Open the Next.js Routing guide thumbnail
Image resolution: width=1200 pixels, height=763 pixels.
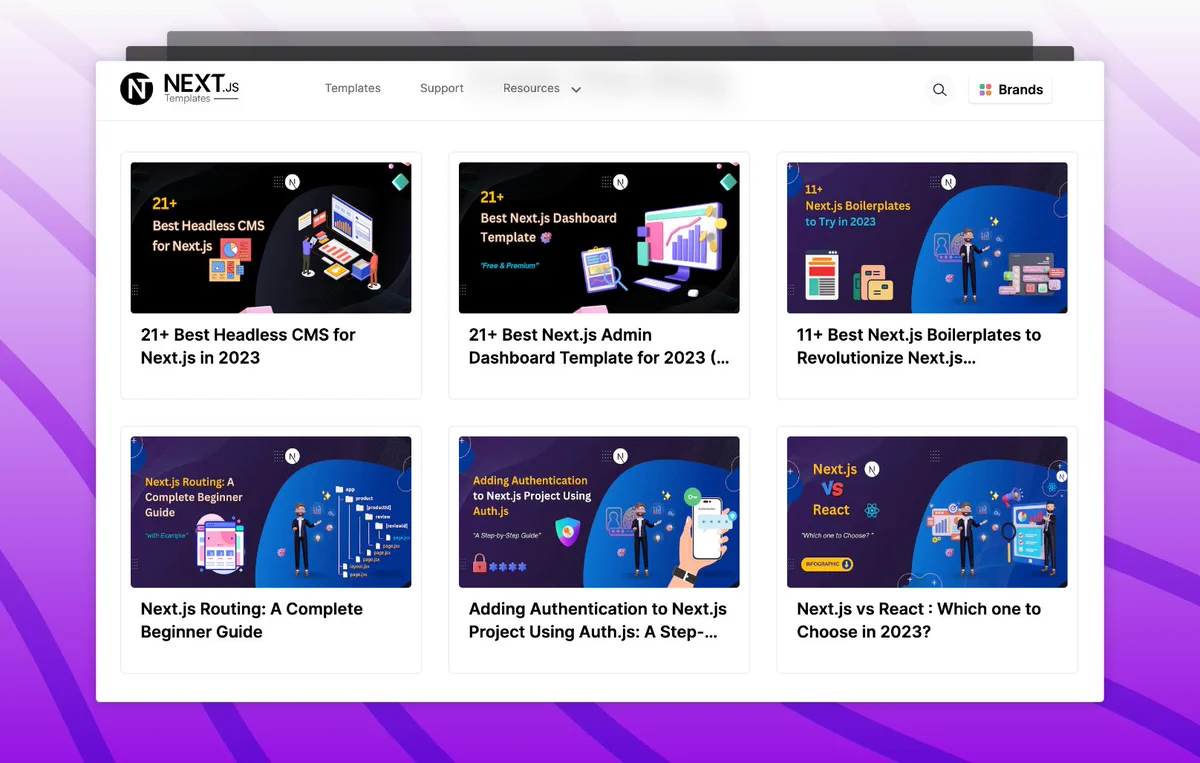(271, 512)
